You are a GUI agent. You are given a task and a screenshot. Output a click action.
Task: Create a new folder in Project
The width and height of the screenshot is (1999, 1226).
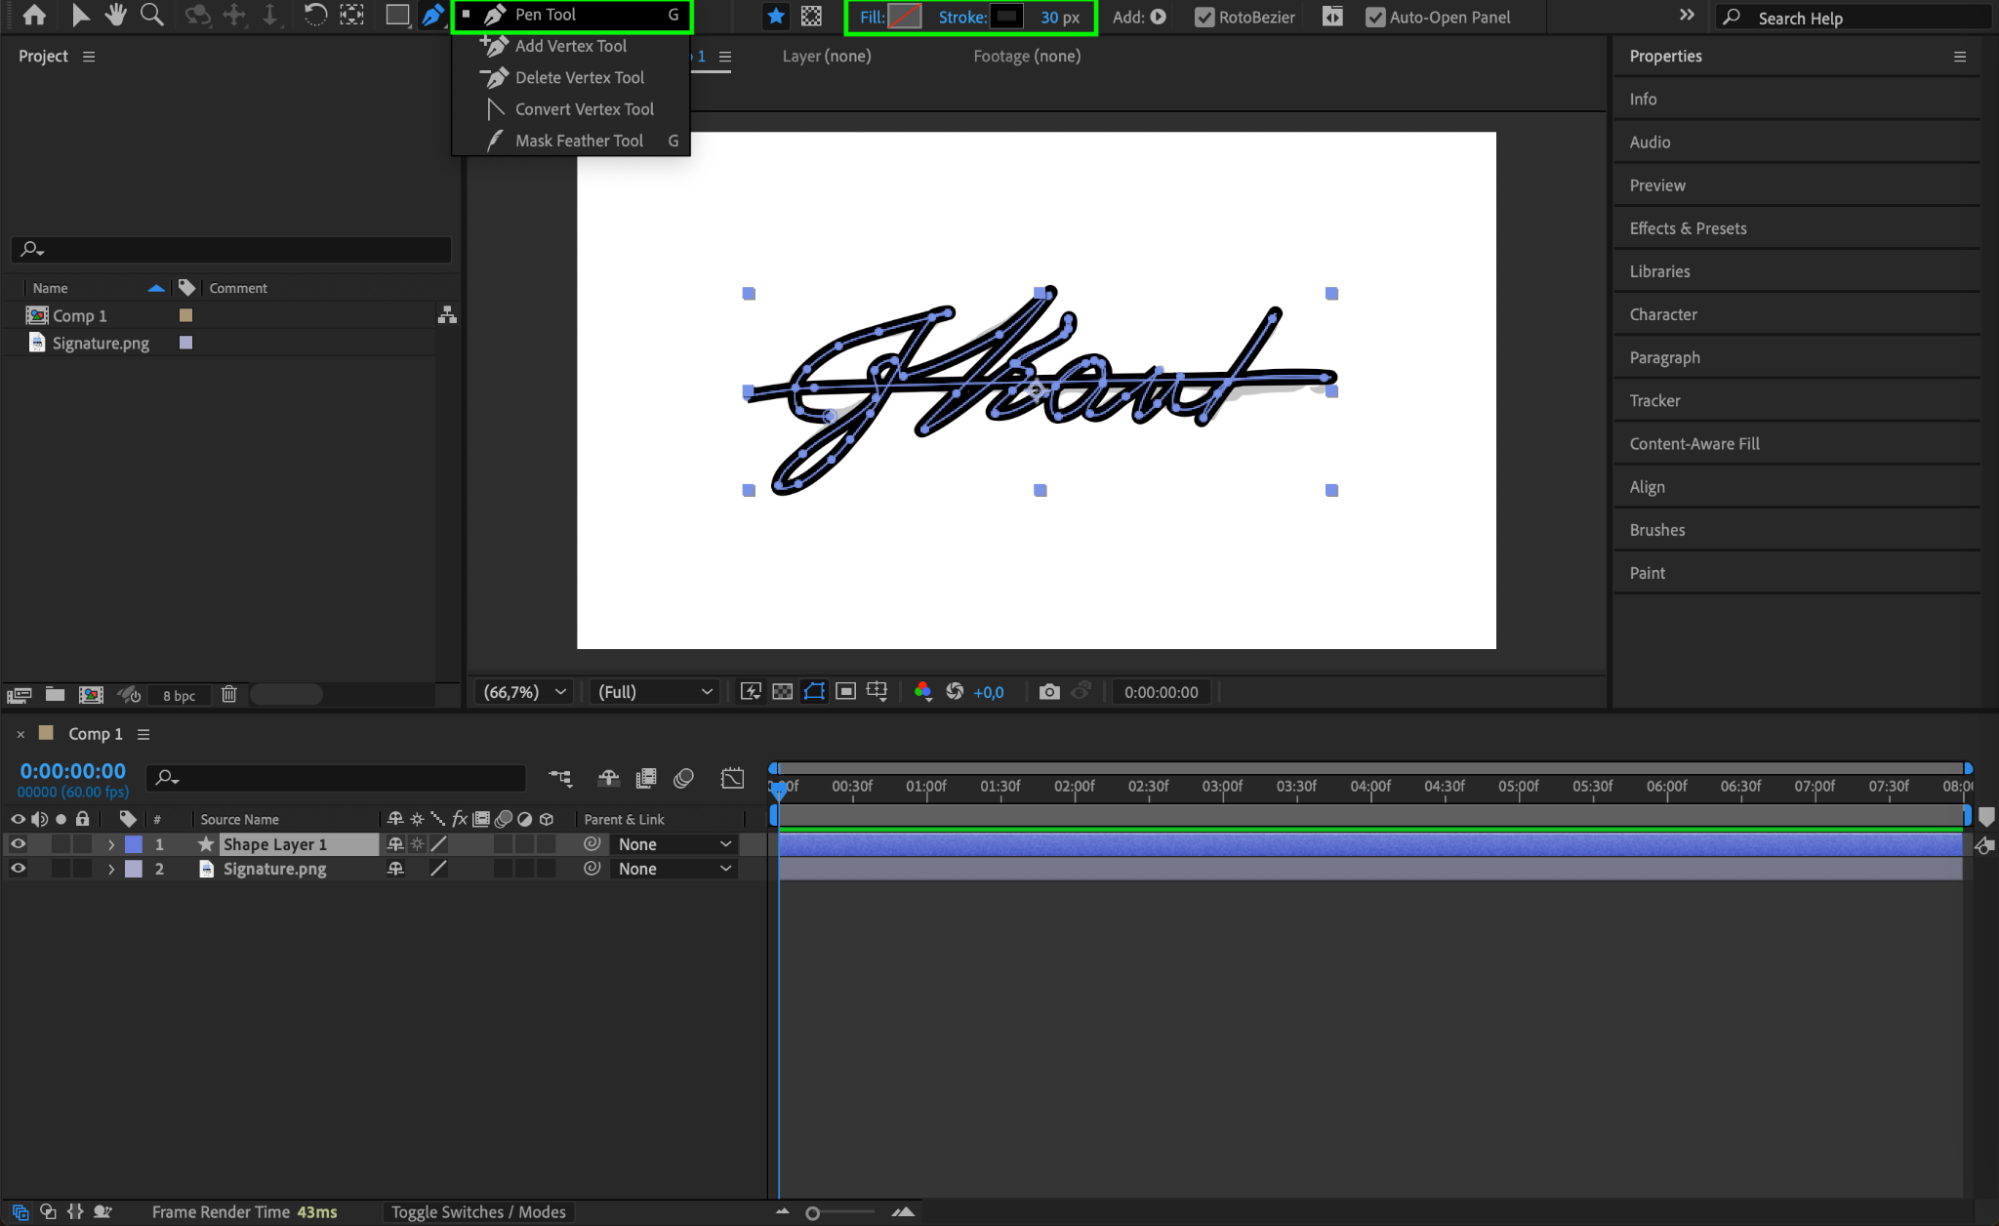point(55,694)
